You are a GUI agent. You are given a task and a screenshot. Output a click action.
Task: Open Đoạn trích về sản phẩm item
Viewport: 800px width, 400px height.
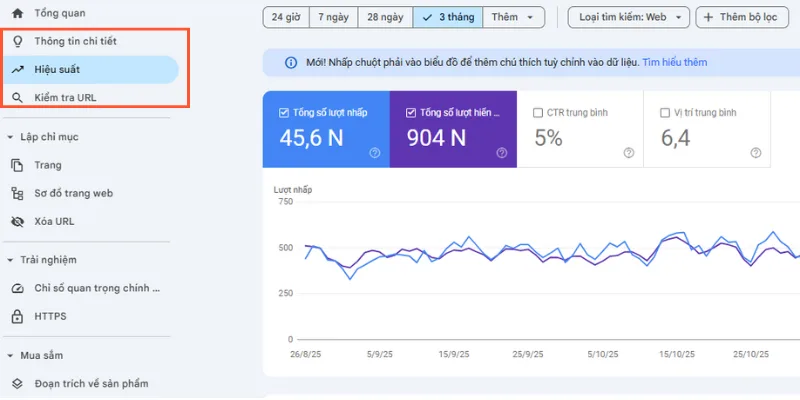pos(90,384)
